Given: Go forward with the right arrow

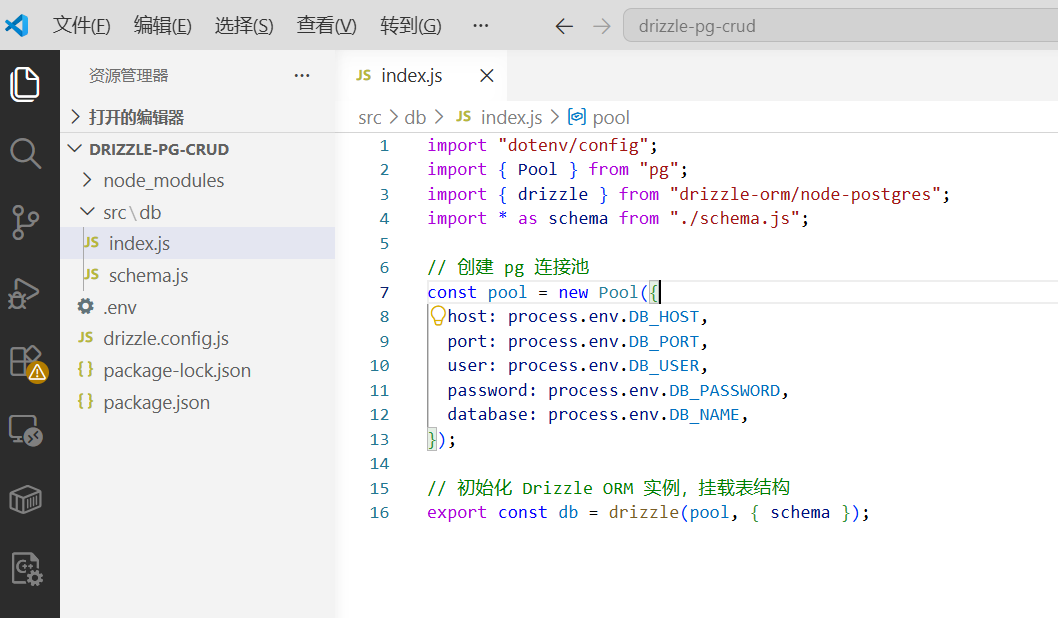Looking at the screenshot, I should click(601, 26).
